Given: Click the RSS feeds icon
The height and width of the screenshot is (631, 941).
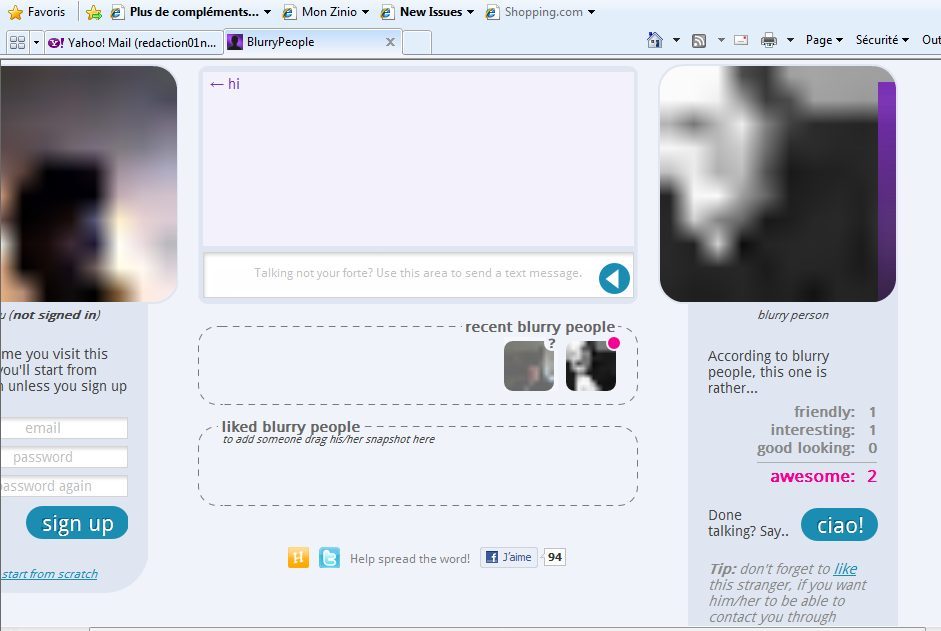Looking at the screenshot, I should pyautogui.click(x=699, y=40).
